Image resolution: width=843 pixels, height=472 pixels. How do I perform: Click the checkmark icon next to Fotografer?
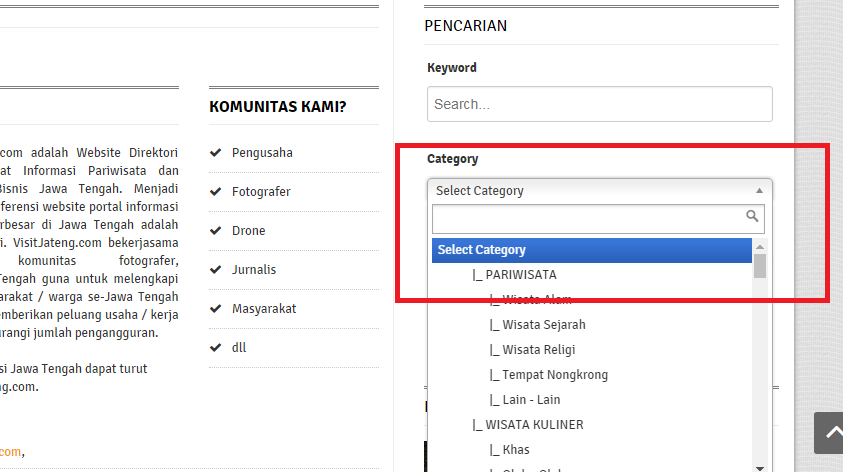215,192
